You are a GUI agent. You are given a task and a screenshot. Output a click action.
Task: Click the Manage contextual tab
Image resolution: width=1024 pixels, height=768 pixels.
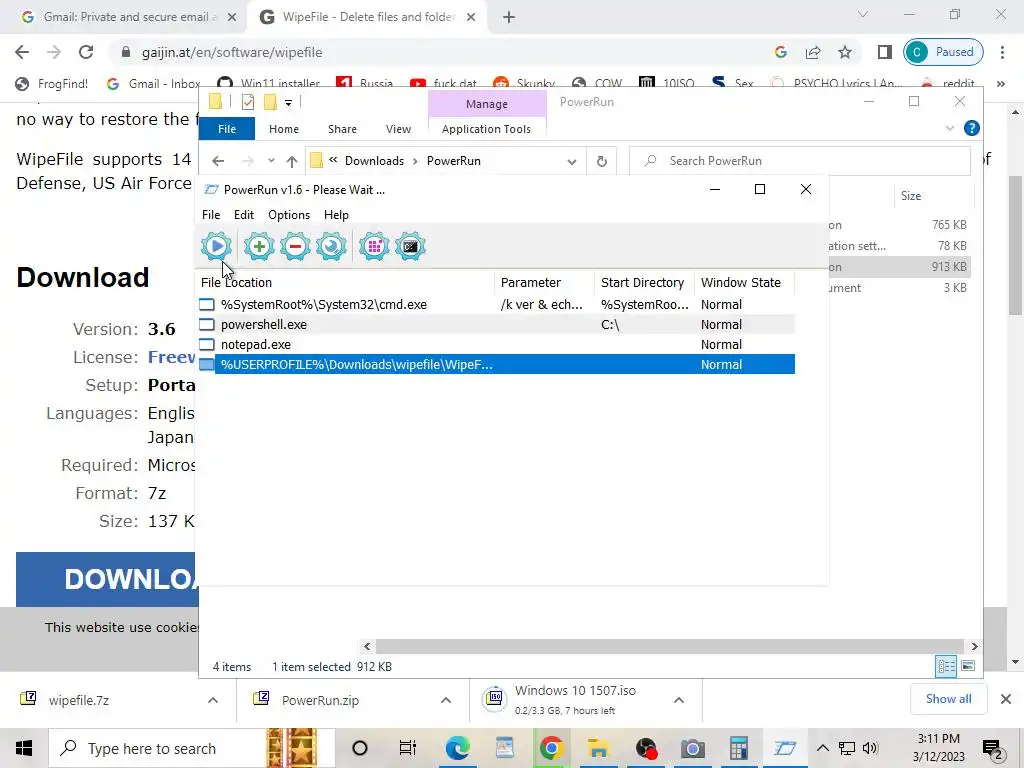pos(487,104)
